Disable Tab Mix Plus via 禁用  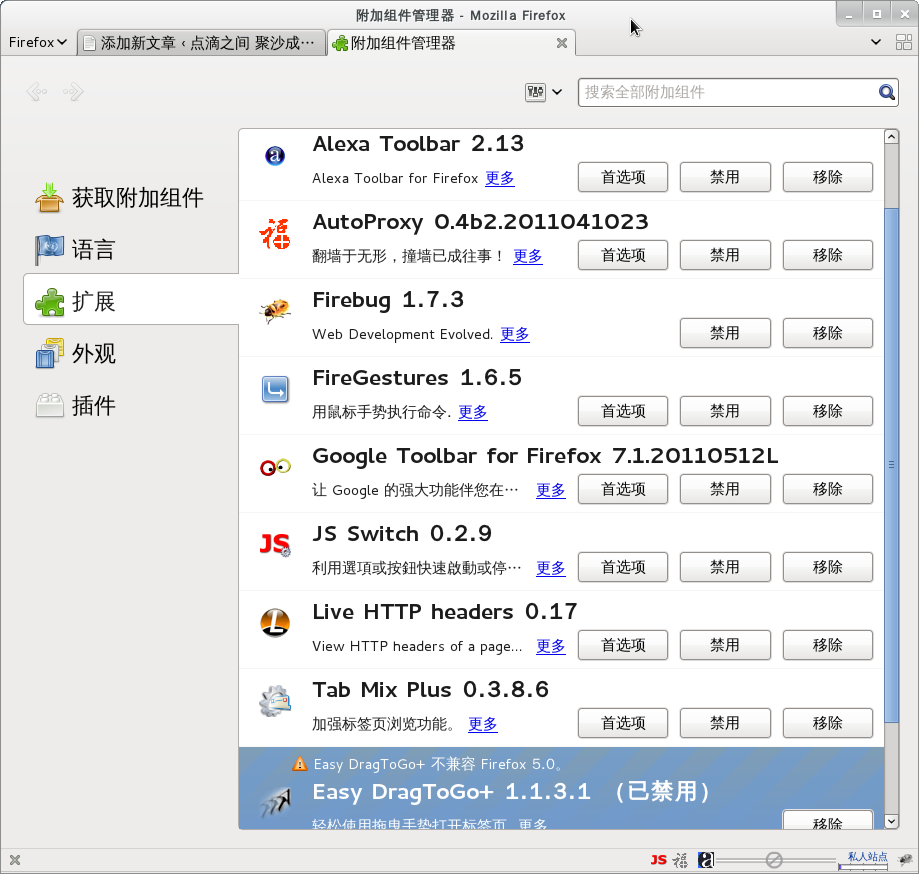pyautogui.click(x=725, y=723)
